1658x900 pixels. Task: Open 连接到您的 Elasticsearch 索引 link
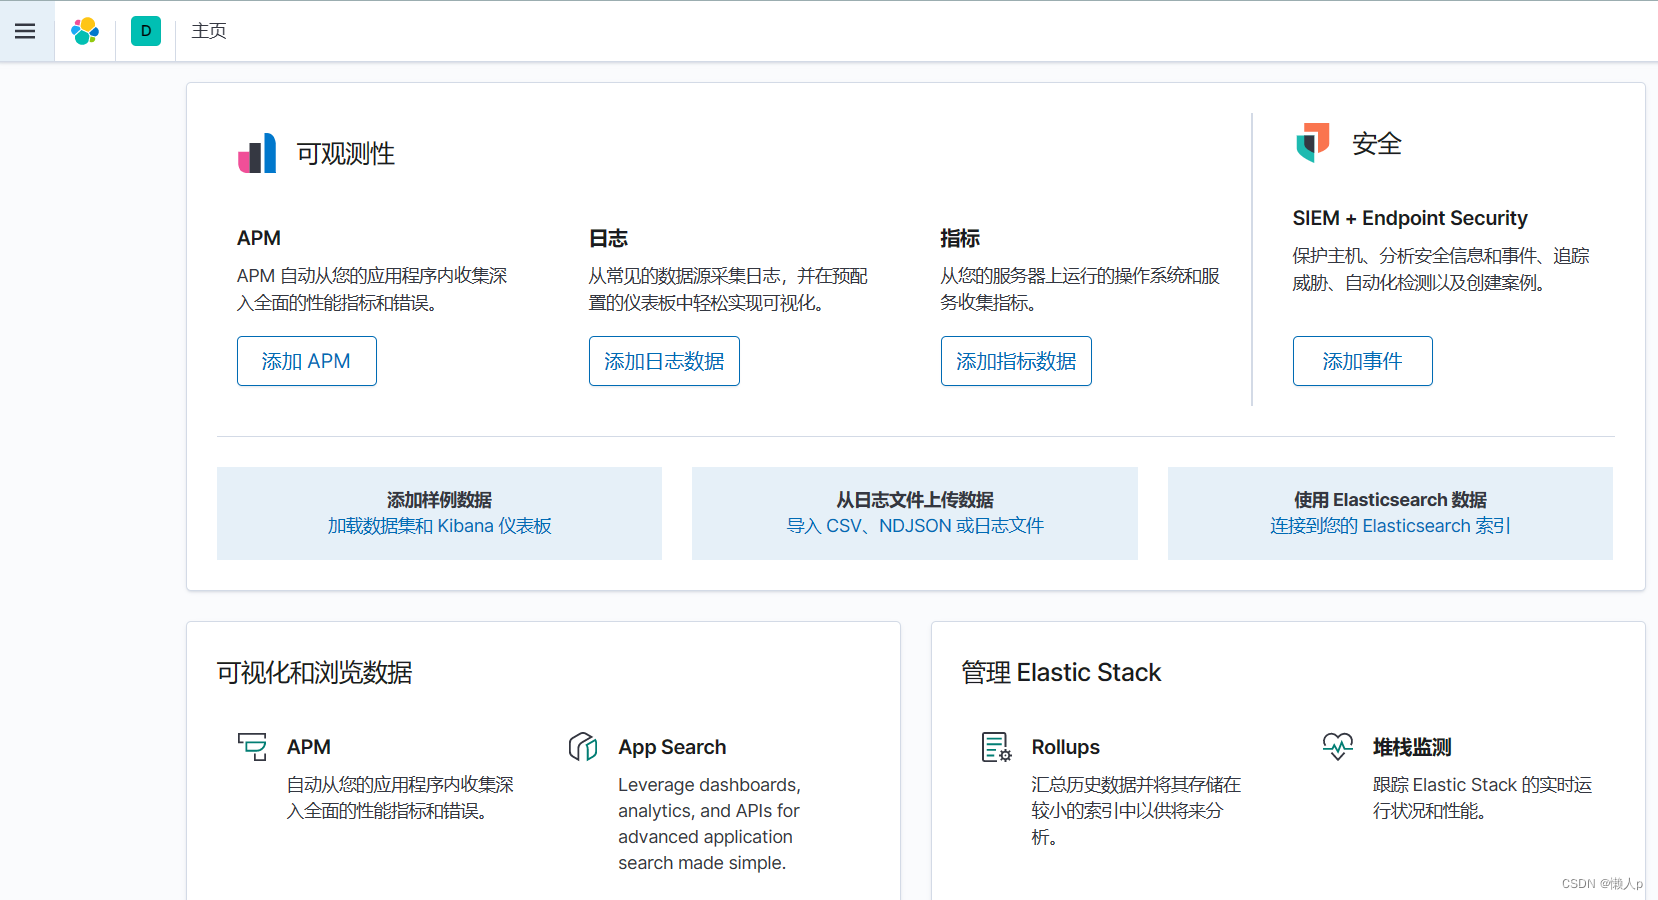(x=1390, y=526)
